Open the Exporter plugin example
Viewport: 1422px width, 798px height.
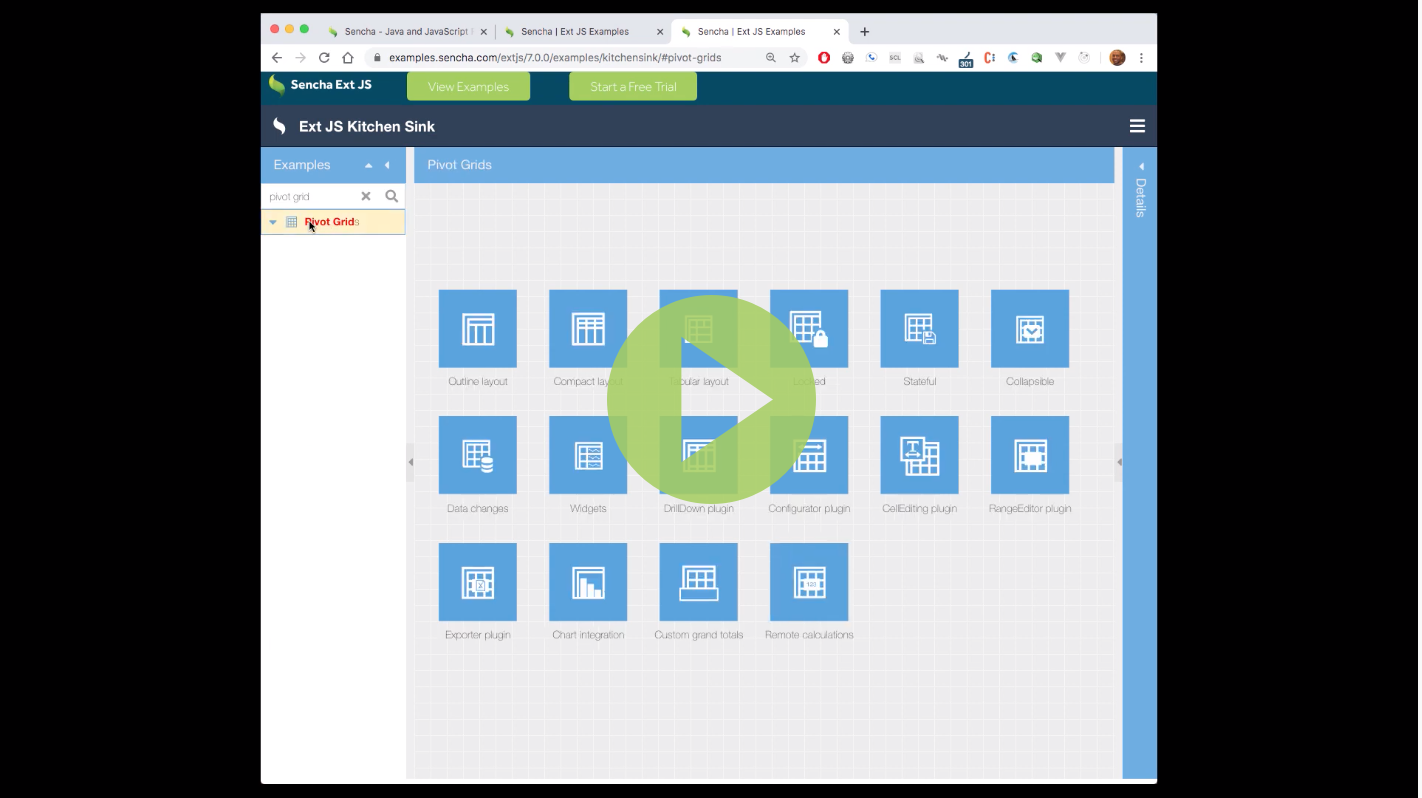[478, 582]
